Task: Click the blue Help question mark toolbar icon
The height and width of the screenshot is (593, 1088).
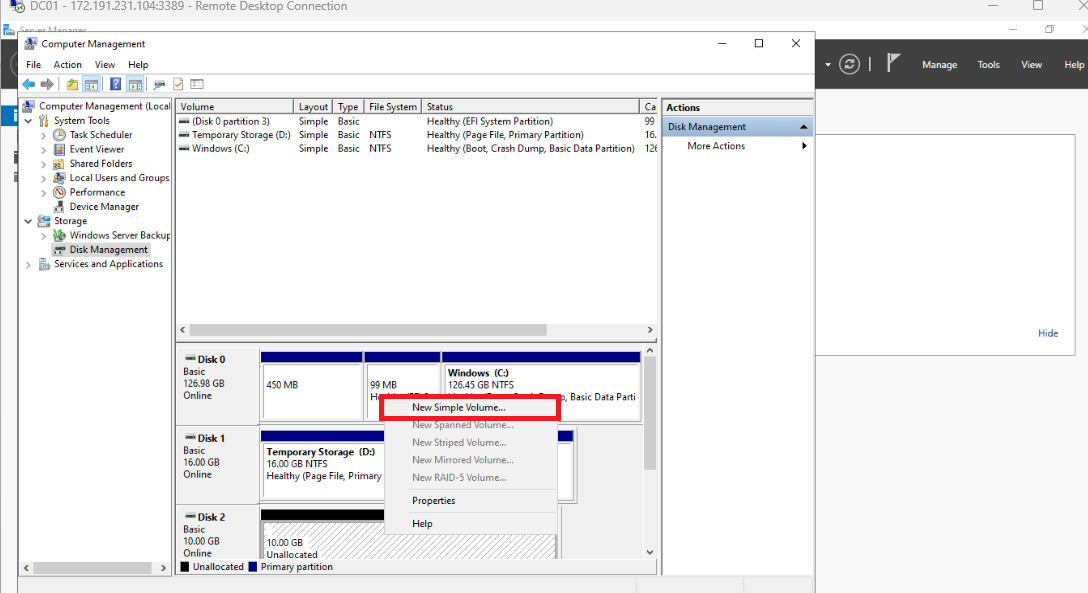Action: point(115,85)
